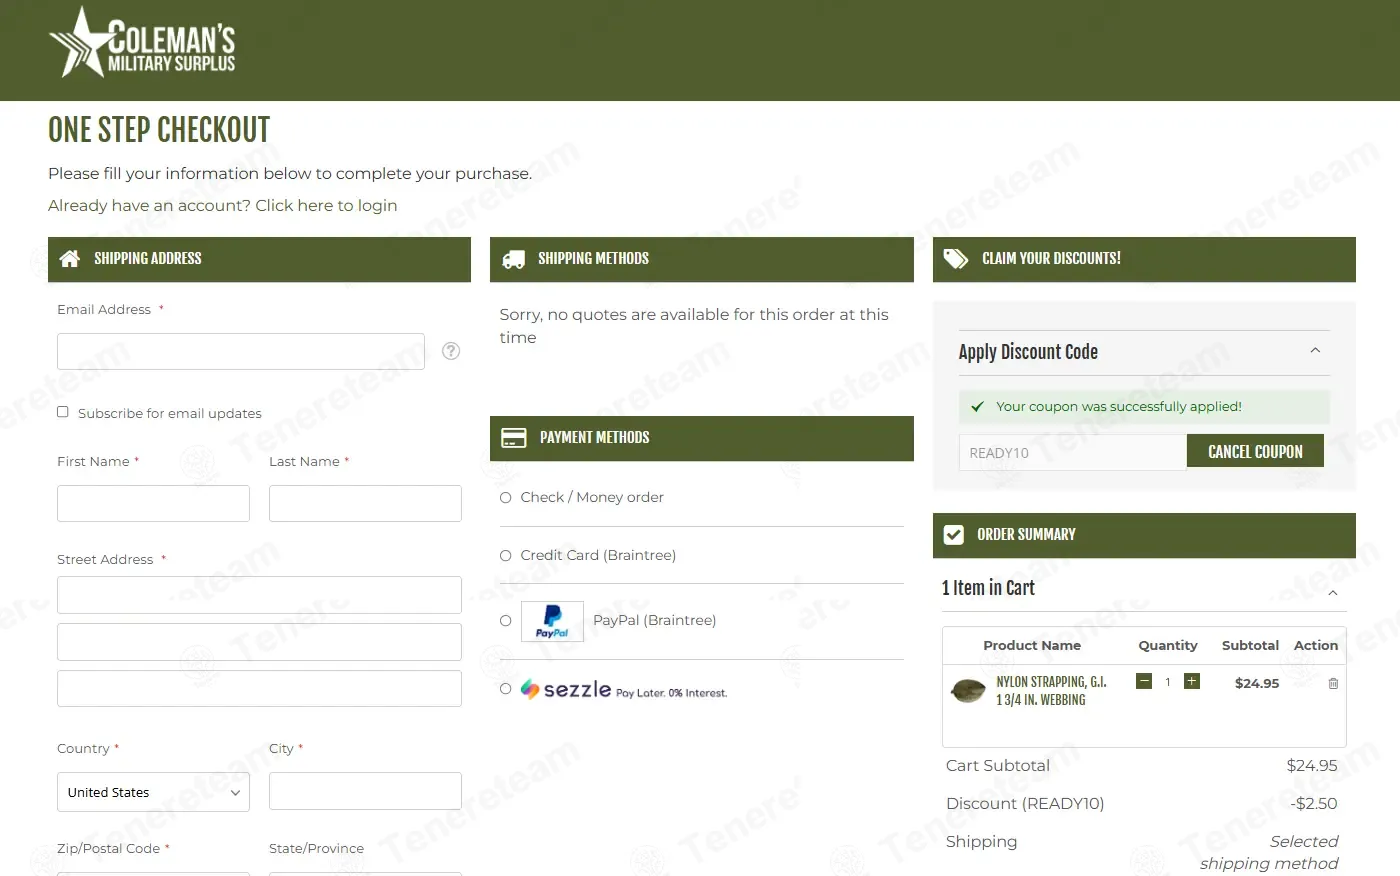Viewport: 1400px width, 876px height.
Task: Click the PayPal logo icon
Action: 552,621
